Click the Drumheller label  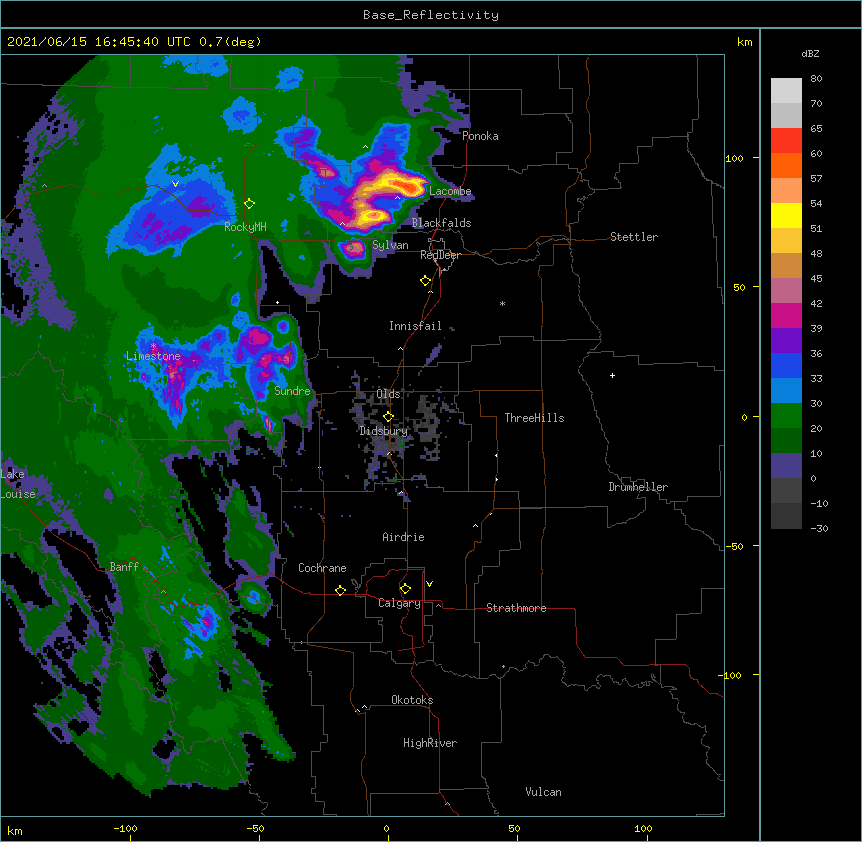tap(638, 487)
